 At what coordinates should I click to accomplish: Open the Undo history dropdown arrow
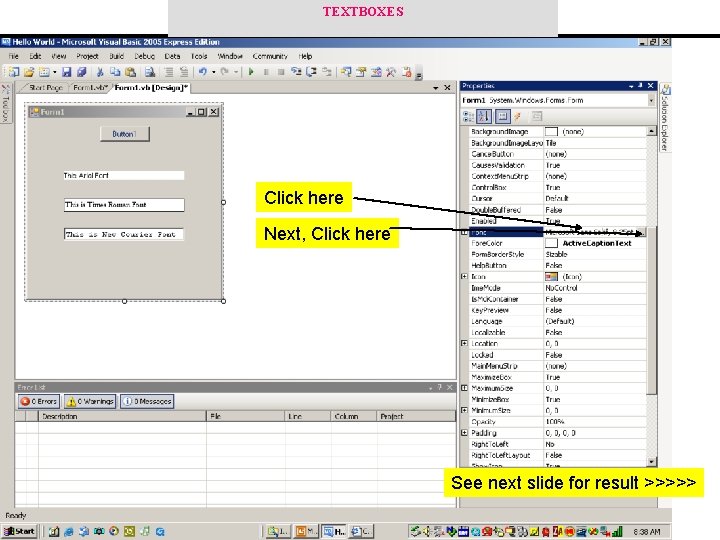214,72
